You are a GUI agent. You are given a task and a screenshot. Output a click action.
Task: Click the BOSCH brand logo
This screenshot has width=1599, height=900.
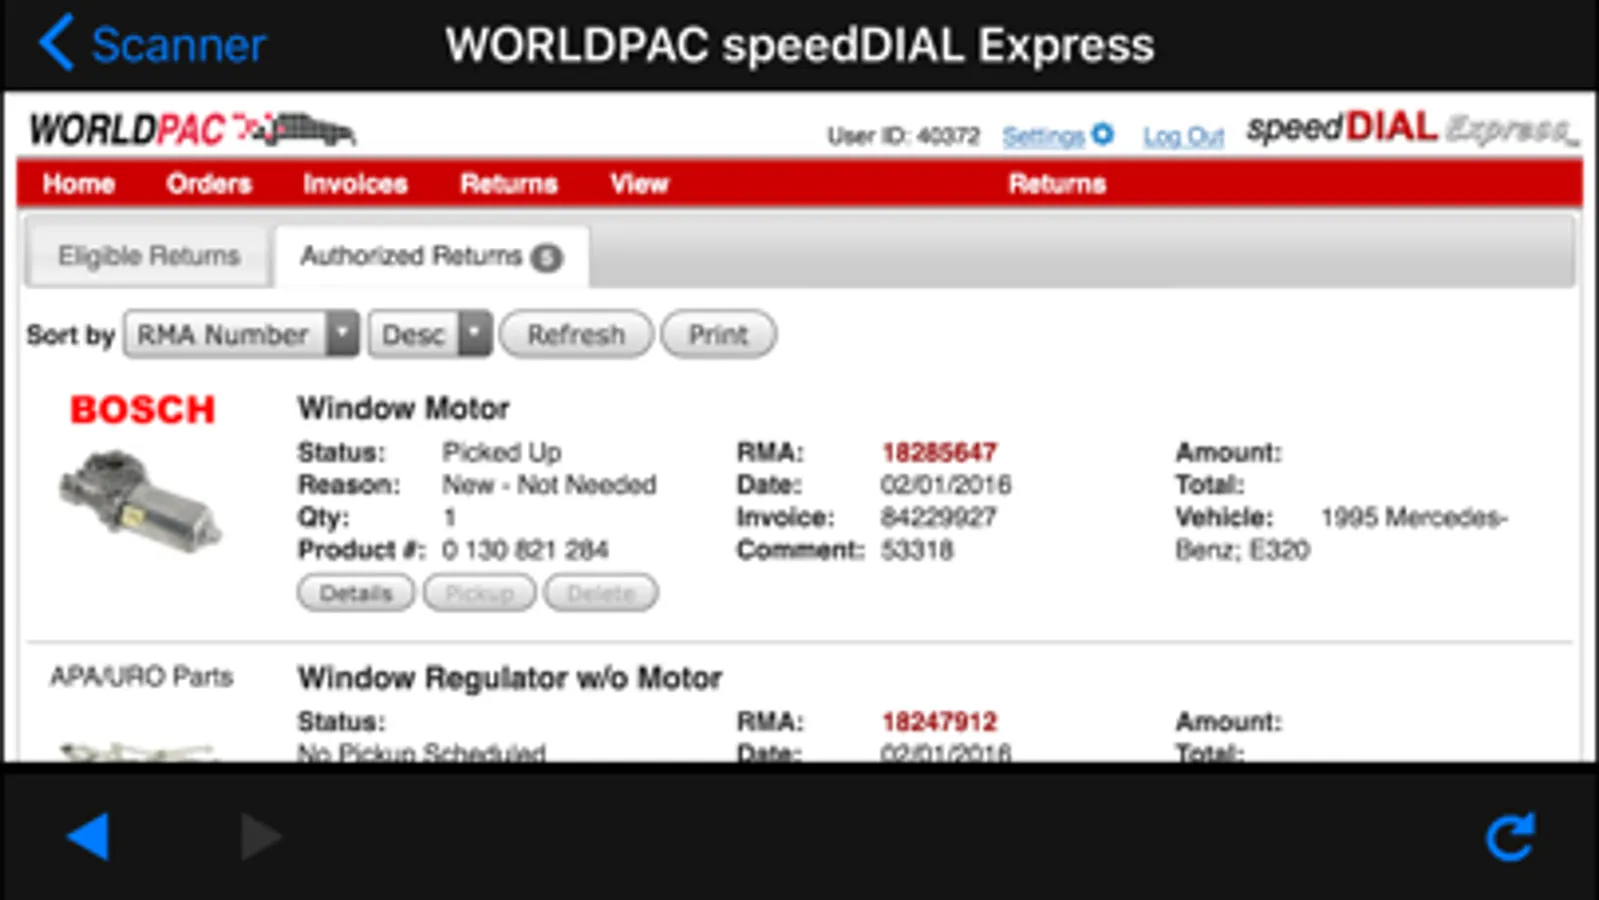142,409
